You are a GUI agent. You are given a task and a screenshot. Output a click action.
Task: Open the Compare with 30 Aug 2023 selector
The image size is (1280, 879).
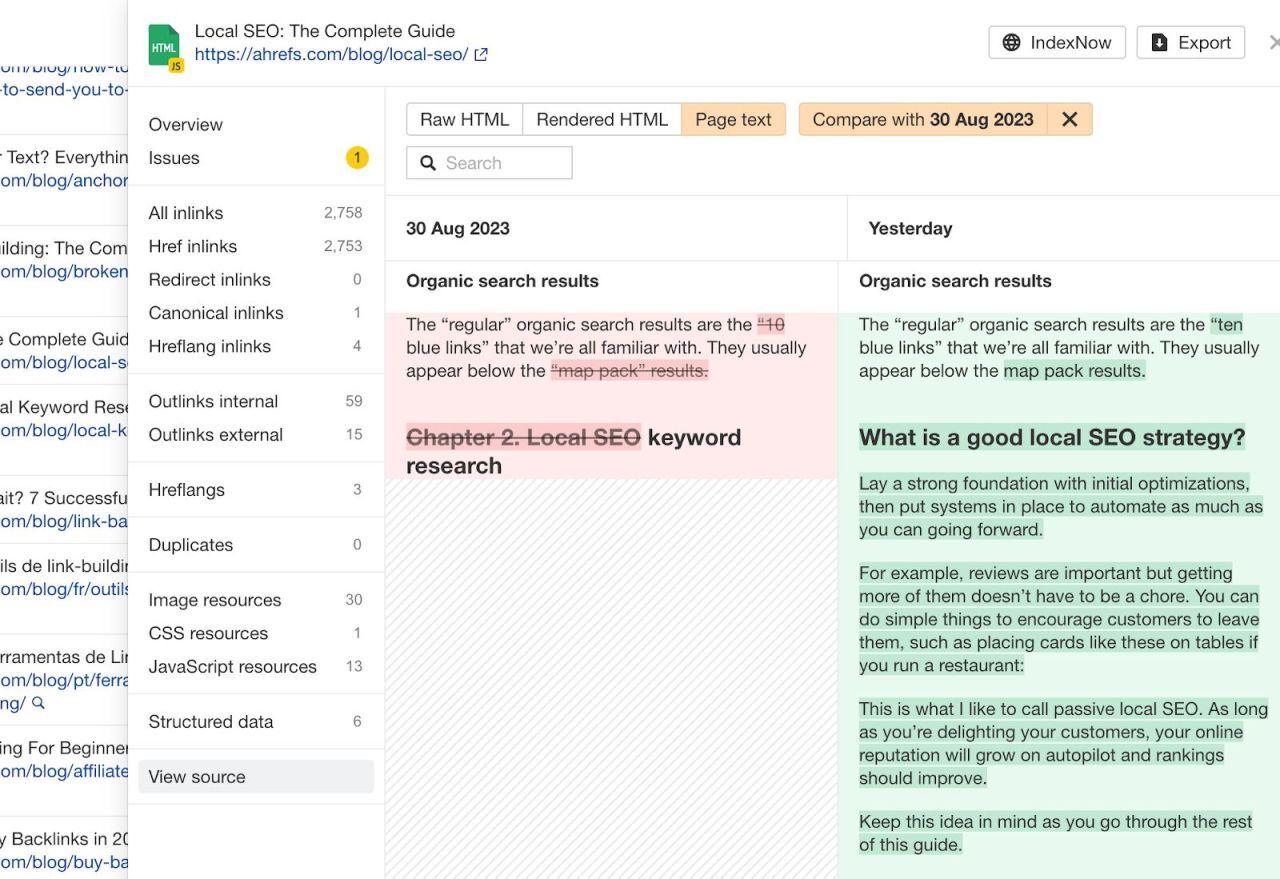[922, 119]
